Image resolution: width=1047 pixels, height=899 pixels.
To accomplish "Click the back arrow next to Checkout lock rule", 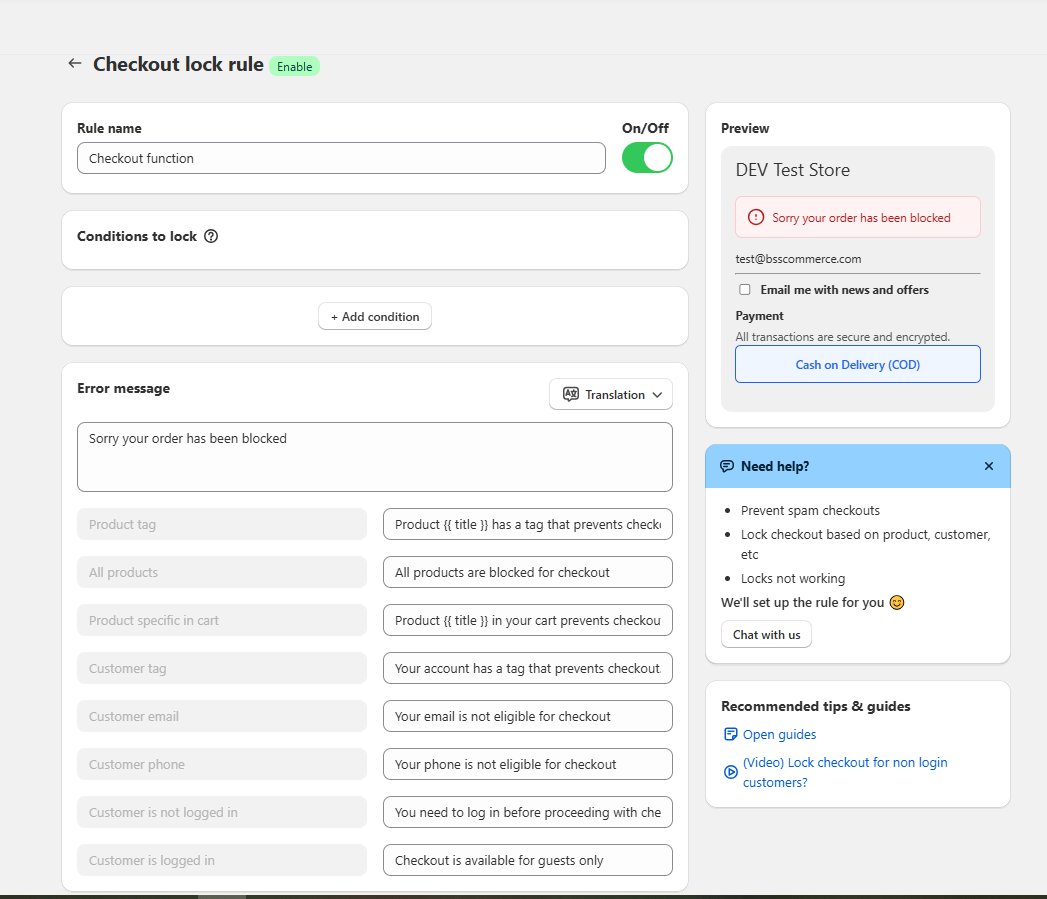I will 74,62.
